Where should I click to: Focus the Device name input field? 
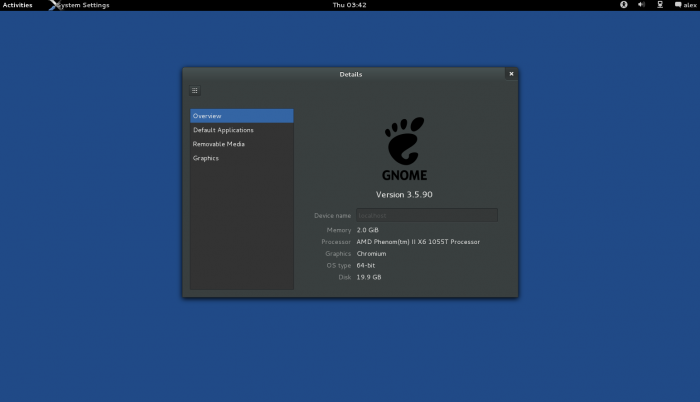427,215
